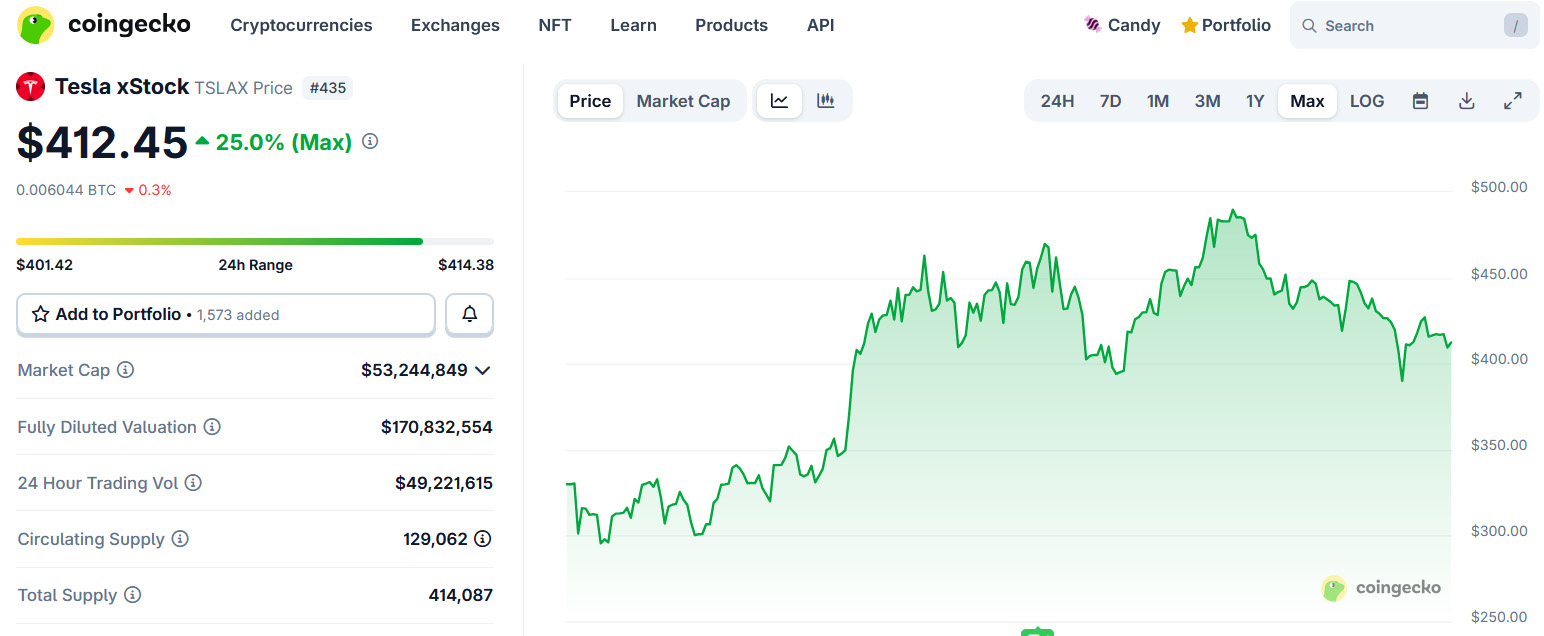Click the coingecko wordmark
This screenshot has height=636, width=1544.
(129, 25)
